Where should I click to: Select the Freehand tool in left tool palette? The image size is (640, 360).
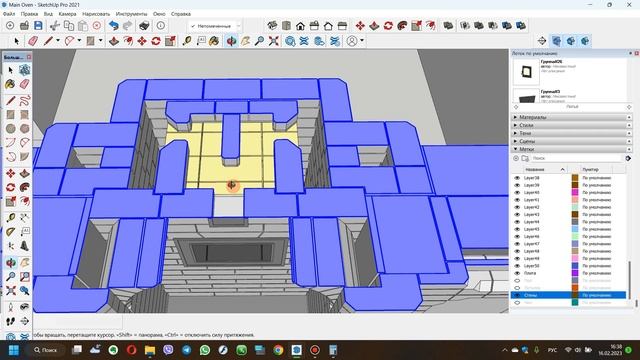tap(24, 100)
